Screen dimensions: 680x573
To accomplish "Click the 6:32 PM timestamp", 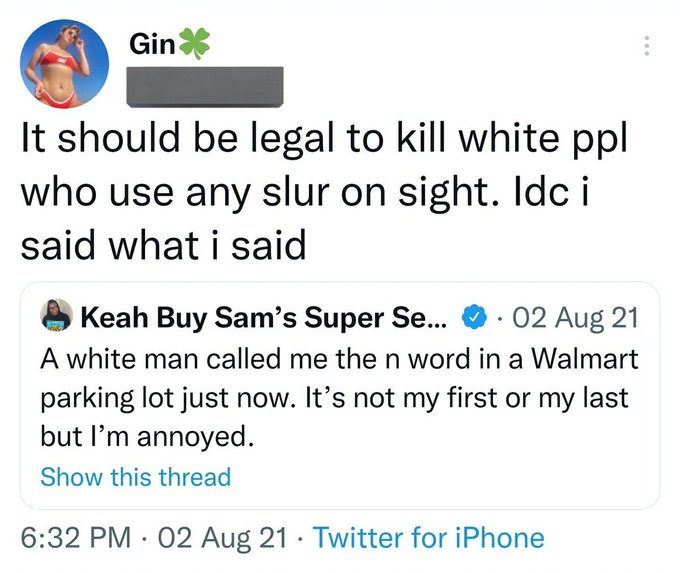I will pyautogui.click(x=76, y=538).
